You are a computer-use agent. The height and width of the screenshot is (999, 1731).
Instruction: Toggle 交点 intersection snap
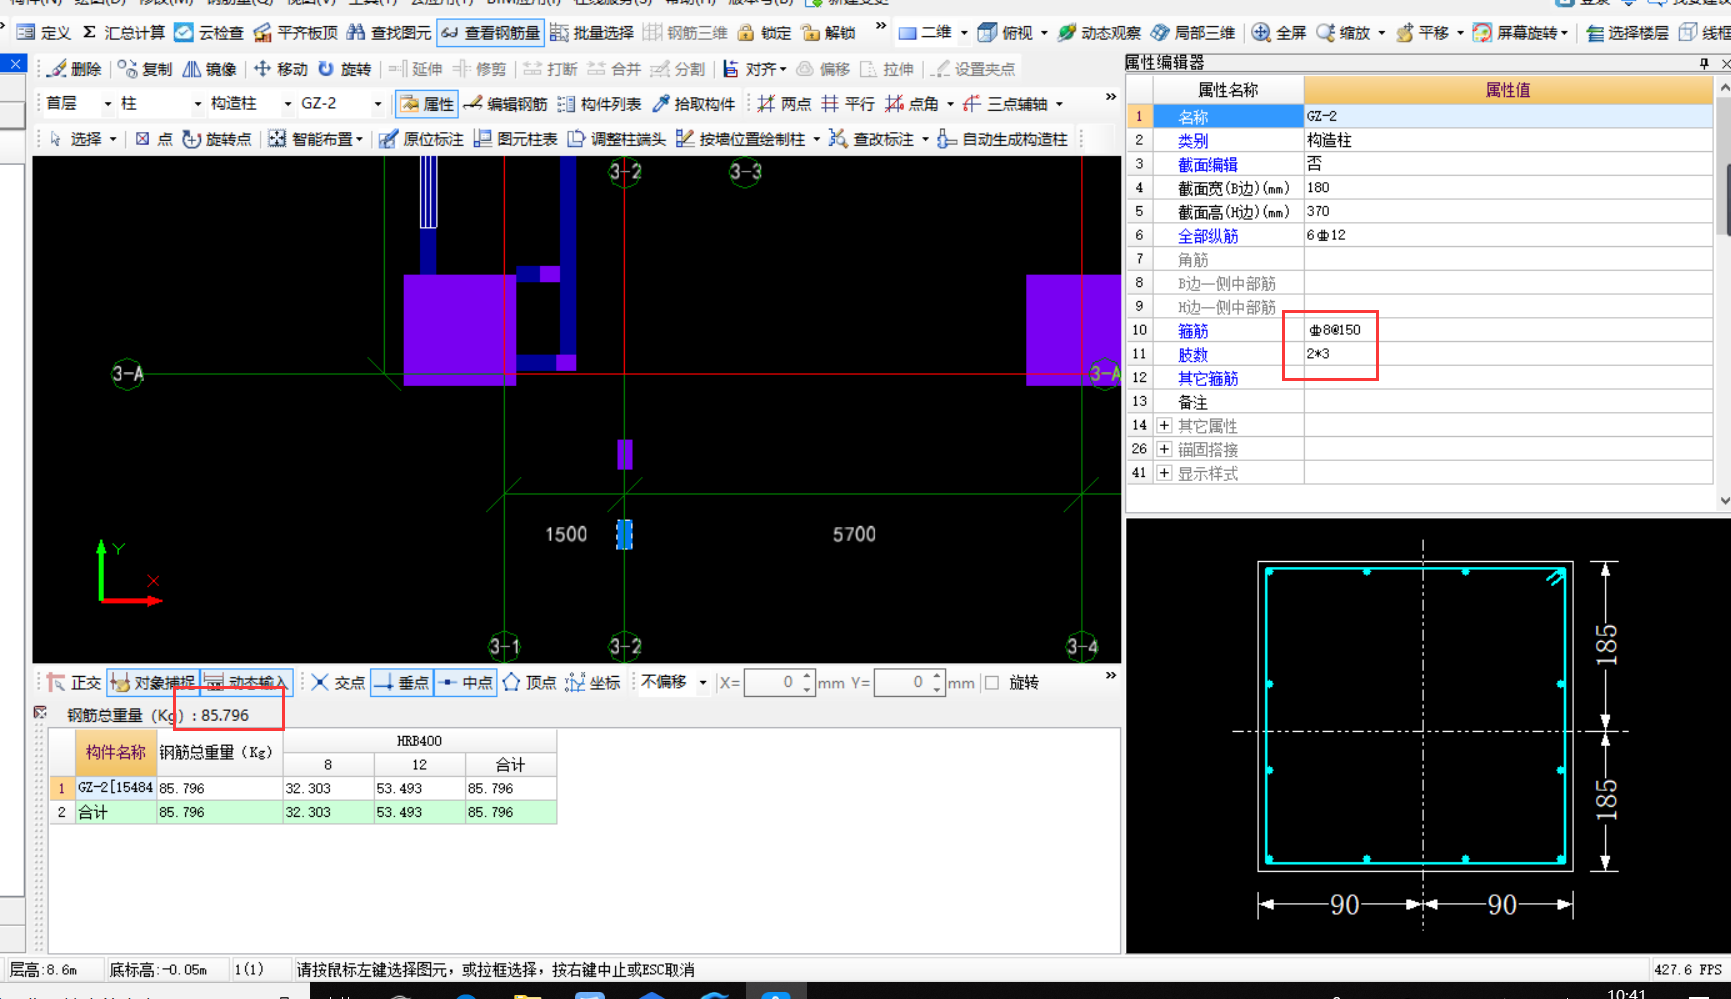[x=337, y=682]
